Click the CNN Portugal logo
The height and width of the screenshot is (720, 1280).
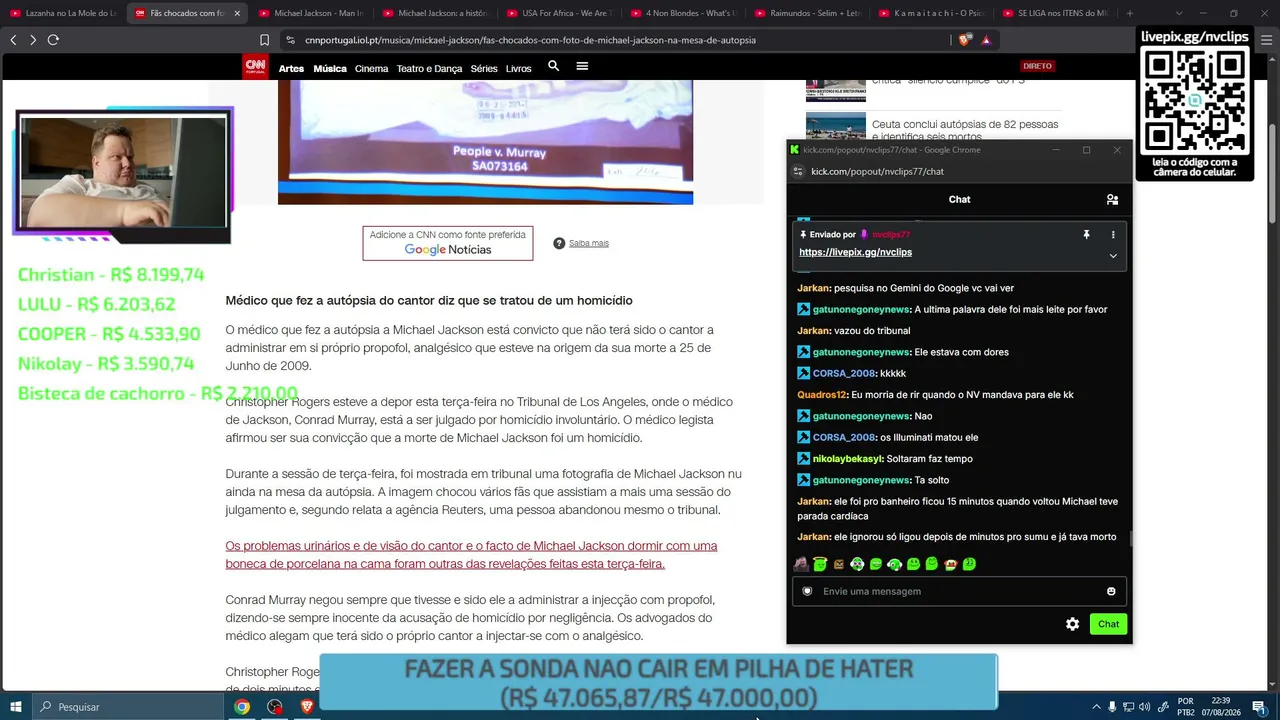[256, 67]
